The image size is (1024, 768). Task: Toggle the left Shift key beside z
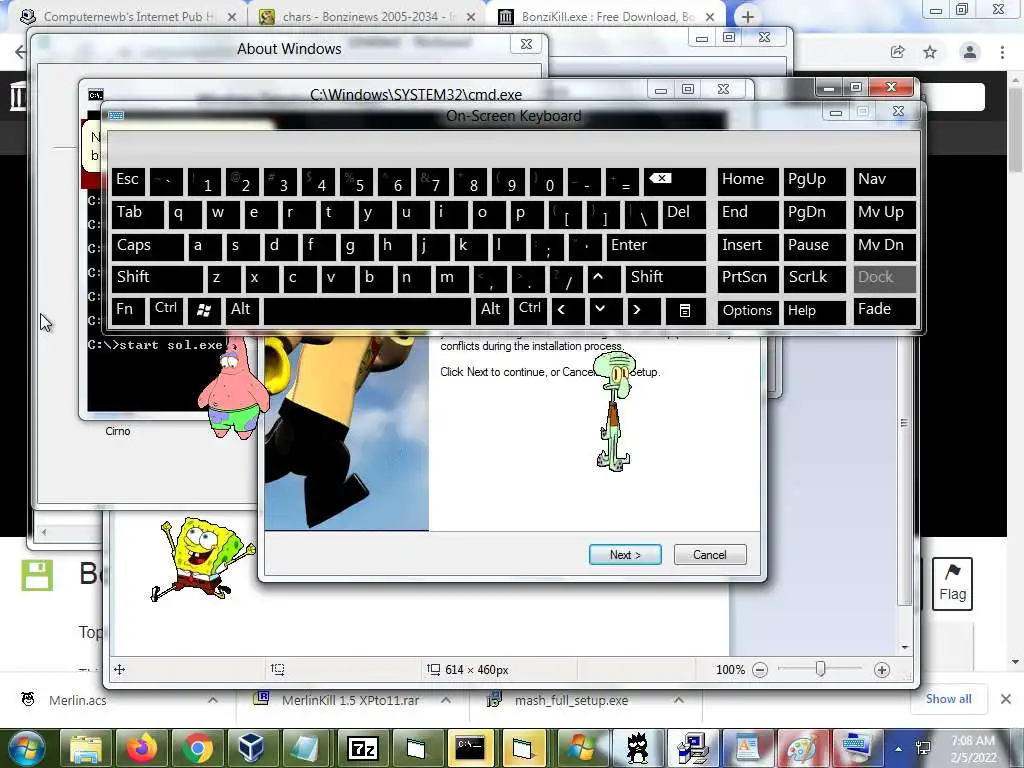[157, 279]
